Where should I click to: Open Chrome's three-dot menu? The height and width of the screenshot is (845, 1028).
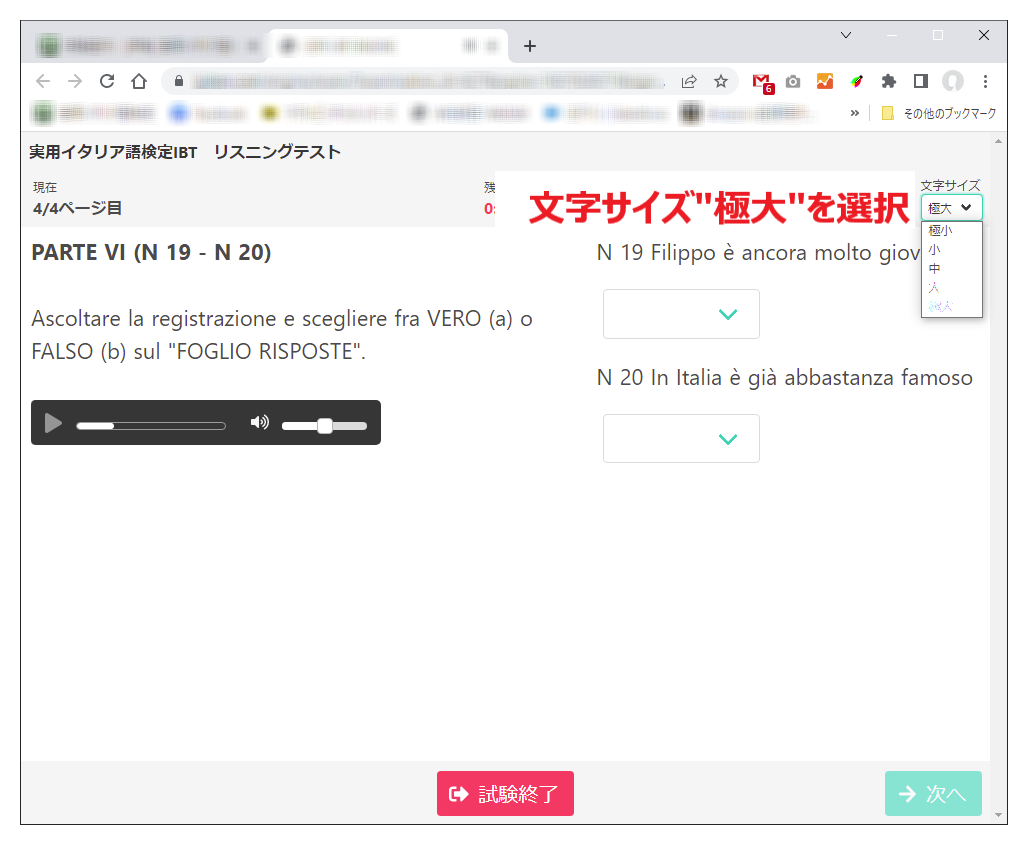tap(985, 81)
